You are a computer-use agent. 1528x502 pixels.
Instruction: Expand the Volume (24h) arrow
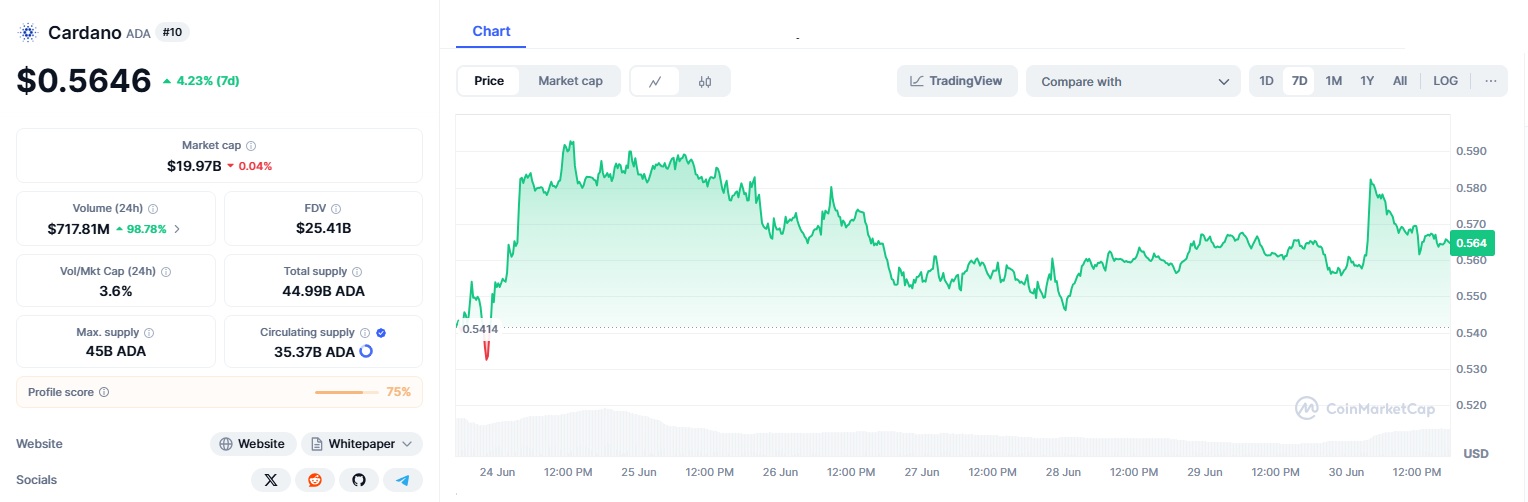tap(178, 229)
